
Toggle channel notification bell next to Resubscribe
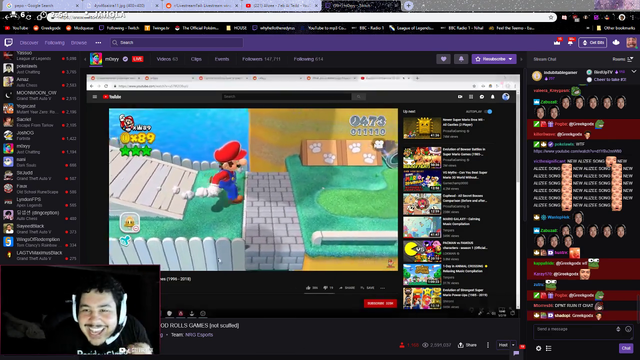461,59
